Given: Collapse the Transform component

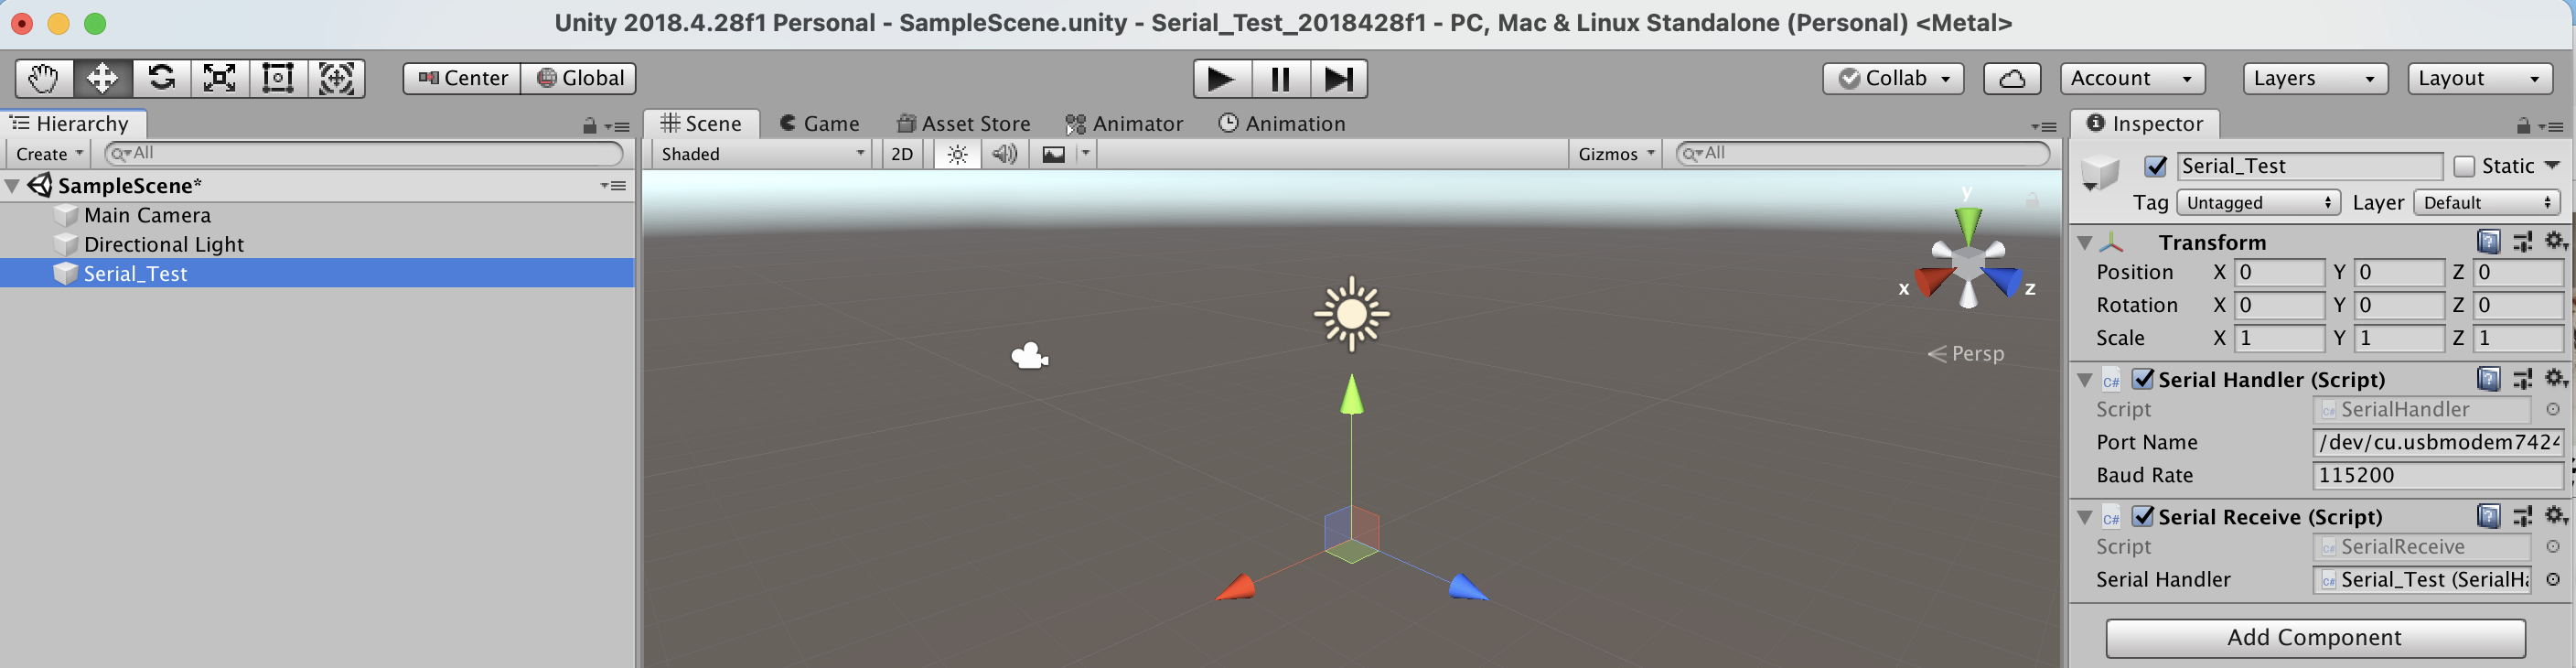Looking at the screenshot, I should click(2085, 243).
